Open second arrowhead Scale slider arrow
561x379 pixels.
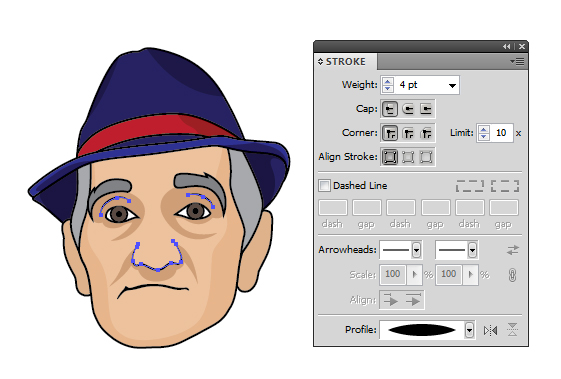(x=470, y=274)
